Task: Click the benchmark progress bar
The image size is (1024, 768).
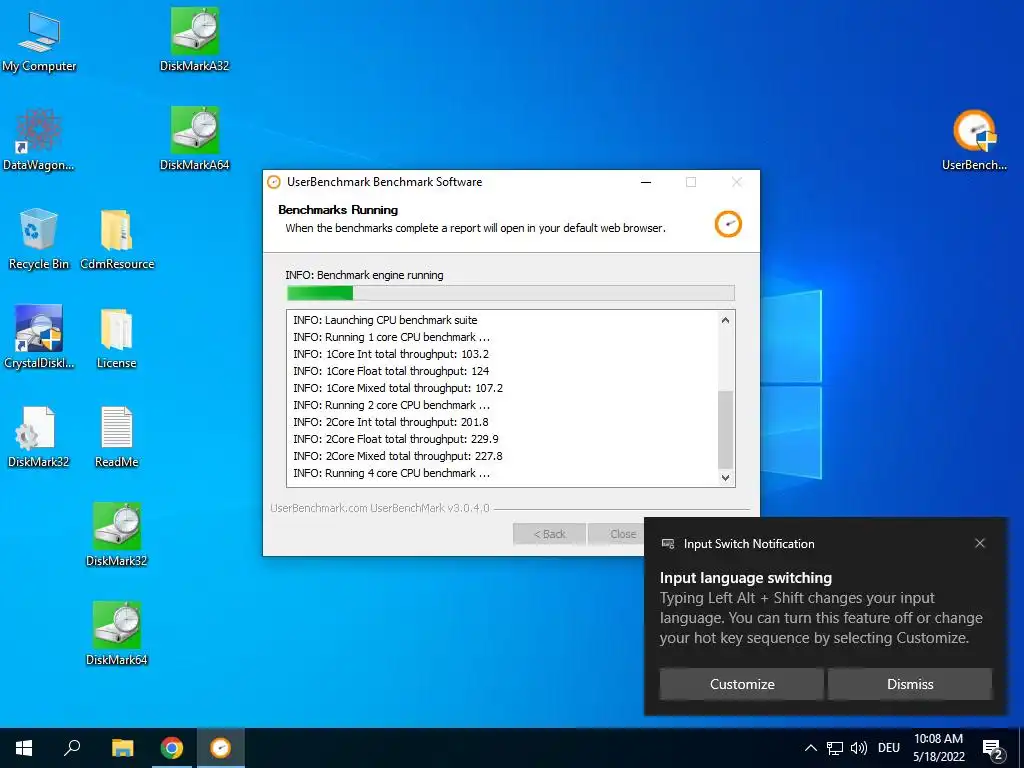Action: pos(511,293)
